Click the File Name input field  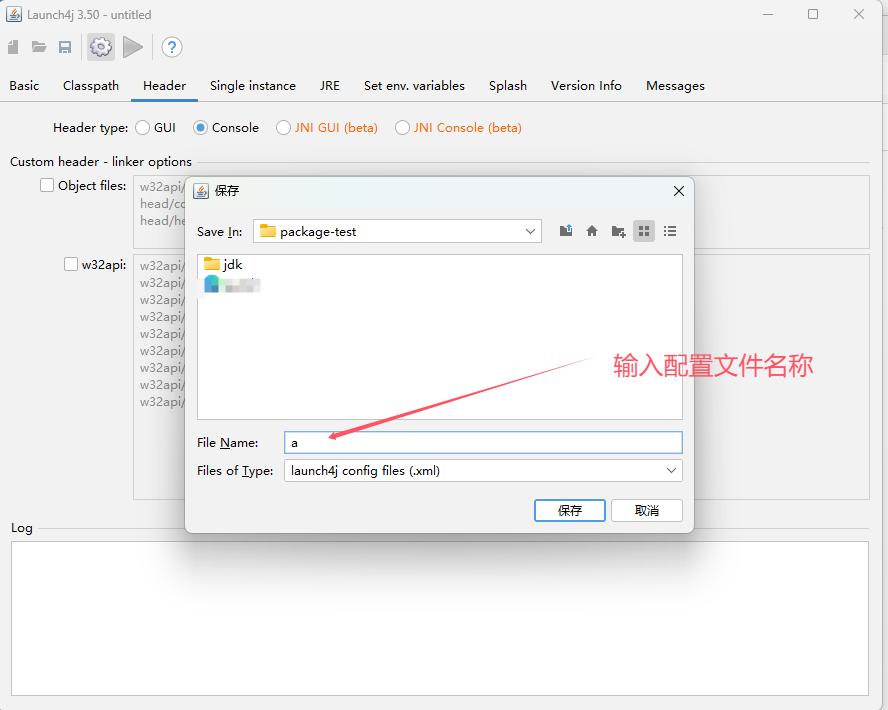click(483, 443)
